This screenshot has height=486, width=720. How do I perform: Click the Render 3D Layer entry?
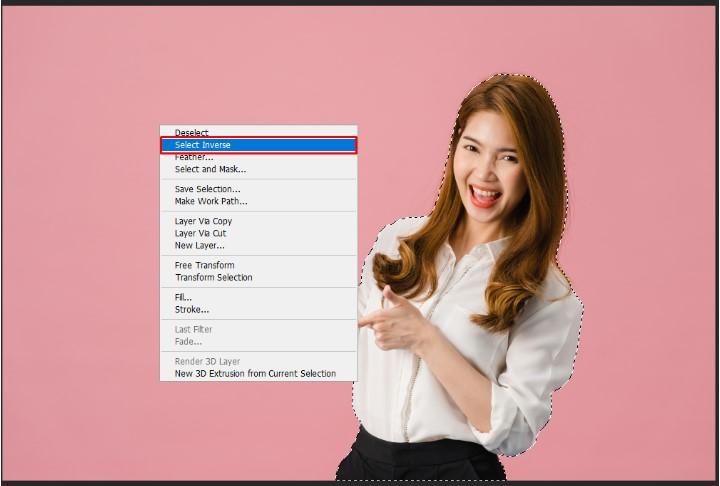(258, 362)
